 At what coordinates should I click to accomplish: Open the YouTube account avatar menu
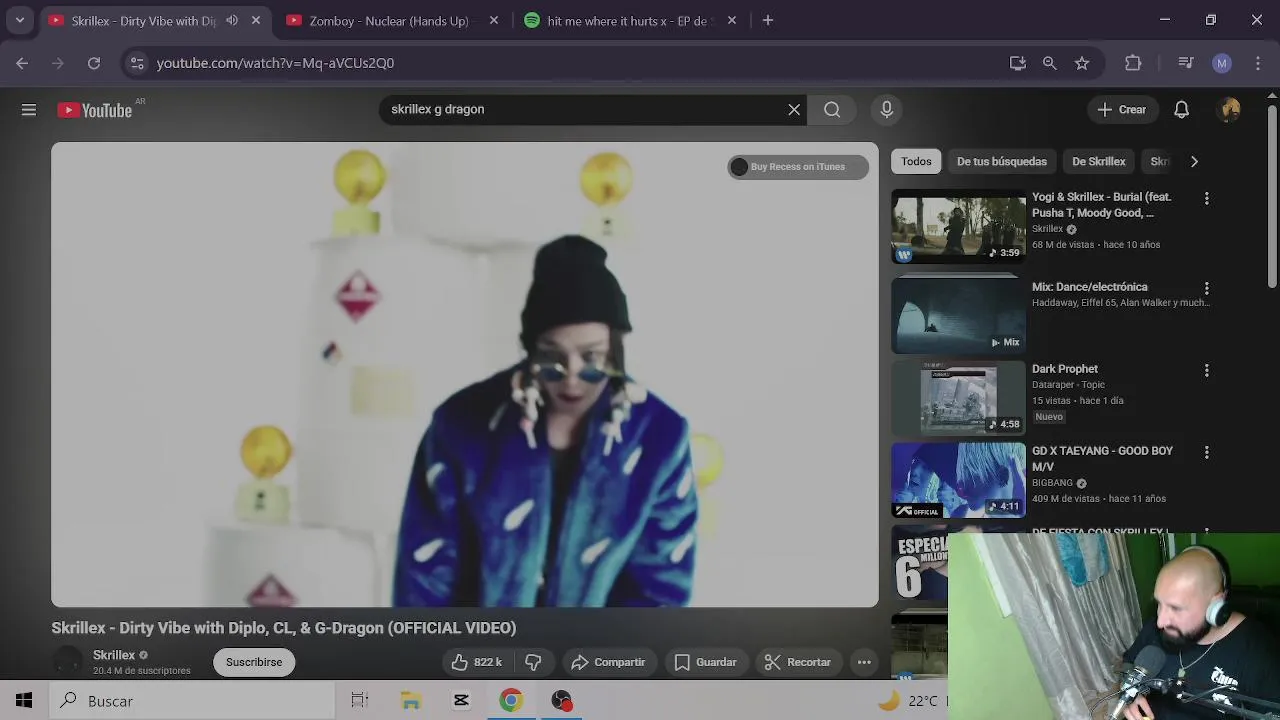pos(1230,110)
